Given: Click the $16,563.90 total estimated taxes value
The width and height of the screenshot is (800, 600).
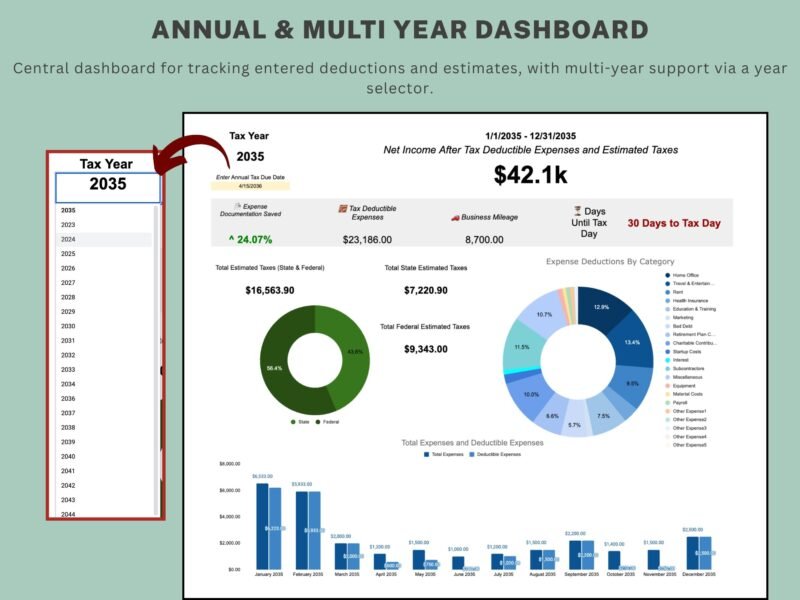Looking at the screenshot, I should tap(269, 290).
